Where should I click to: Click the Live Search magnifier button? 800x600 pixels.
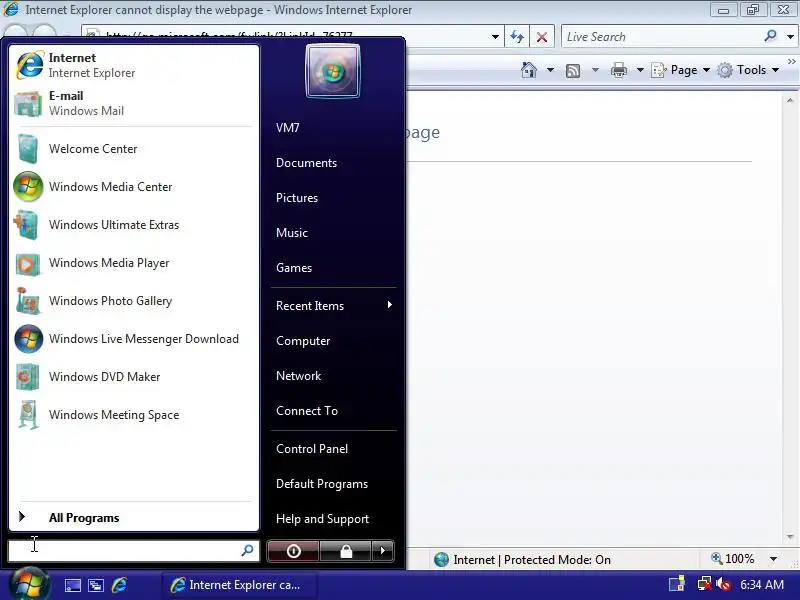(x=770, y=36)
